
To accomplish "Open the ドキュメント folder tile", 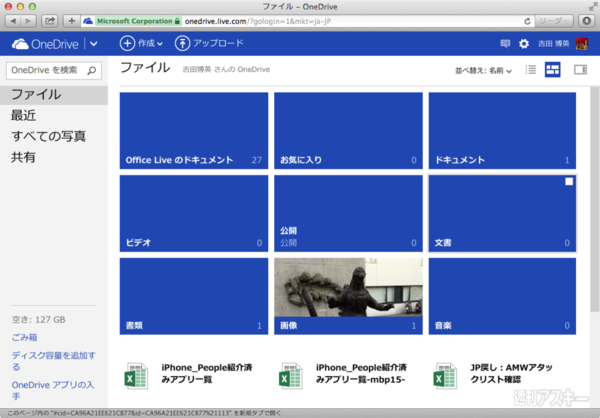I will 502,131.
